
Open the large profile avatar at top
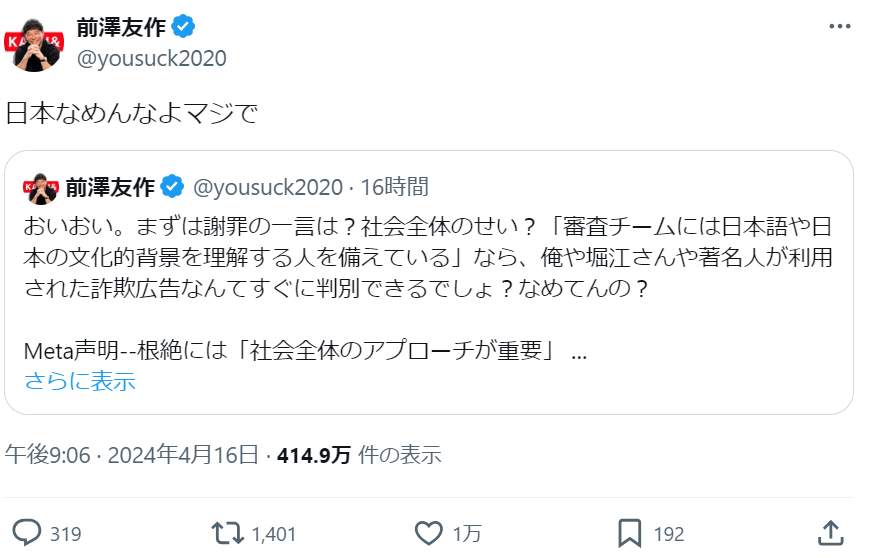(x=36, y=42)
